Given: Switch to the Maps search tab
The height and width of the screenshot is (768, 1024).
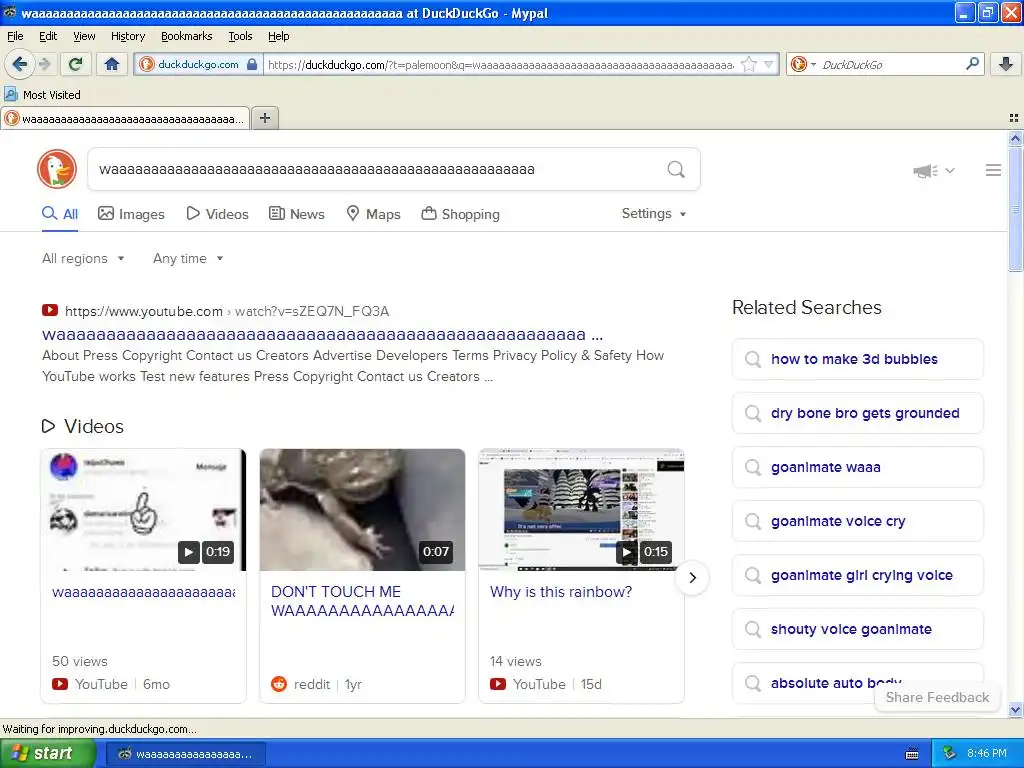Looking at the screenshot, I should click(374, 214).
